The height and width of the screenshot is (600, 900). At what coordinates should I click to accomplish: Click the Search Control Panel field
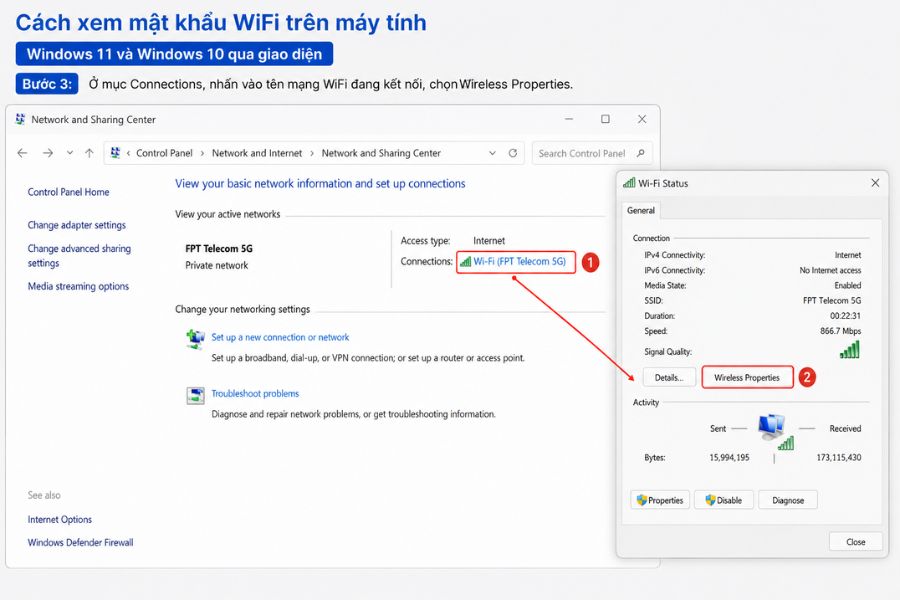(x=592, y=153)
